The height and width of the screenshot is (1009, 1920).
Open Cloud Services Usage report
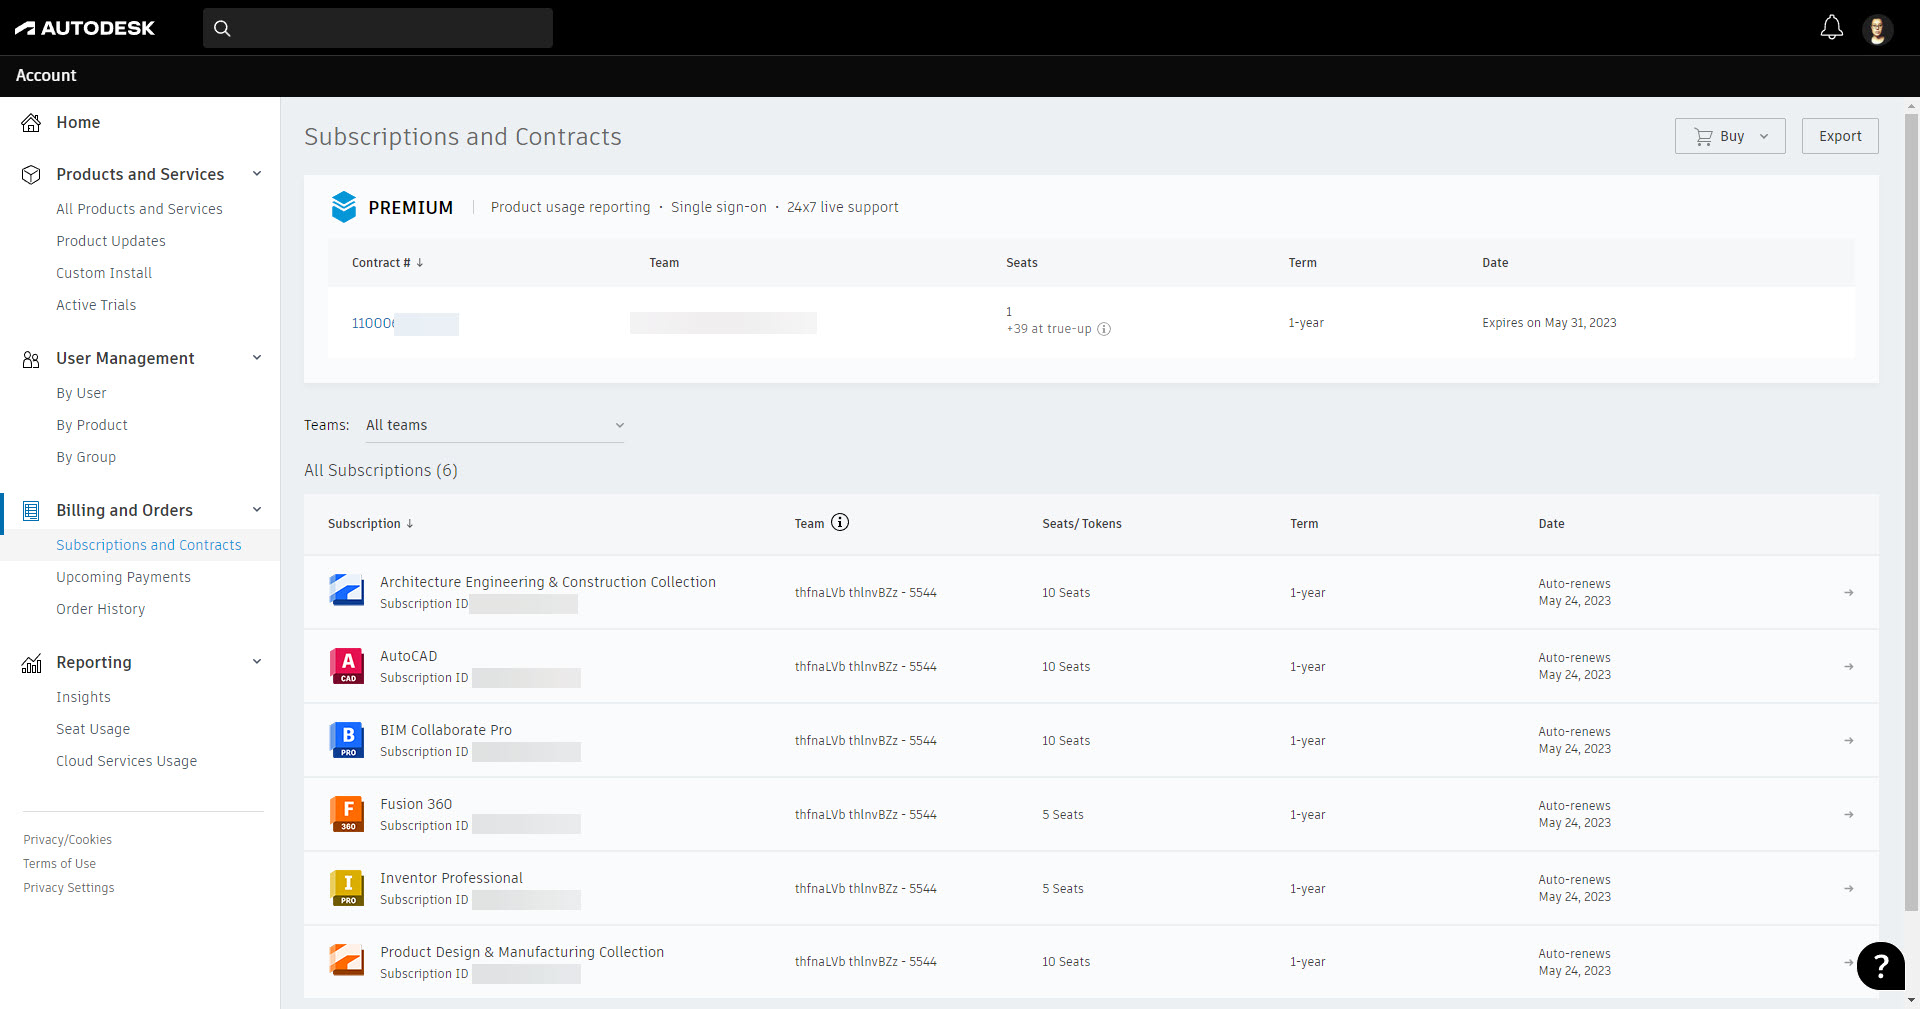(126, 761)
